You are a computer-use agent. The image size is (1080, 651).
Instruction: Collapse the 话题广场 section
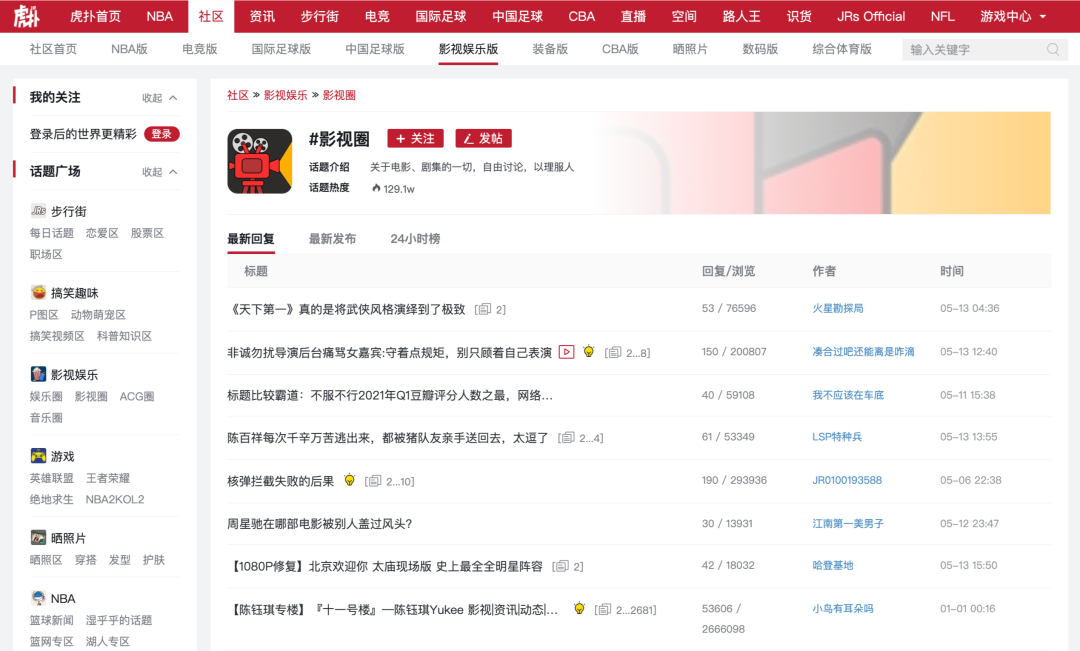pos(160,172)
